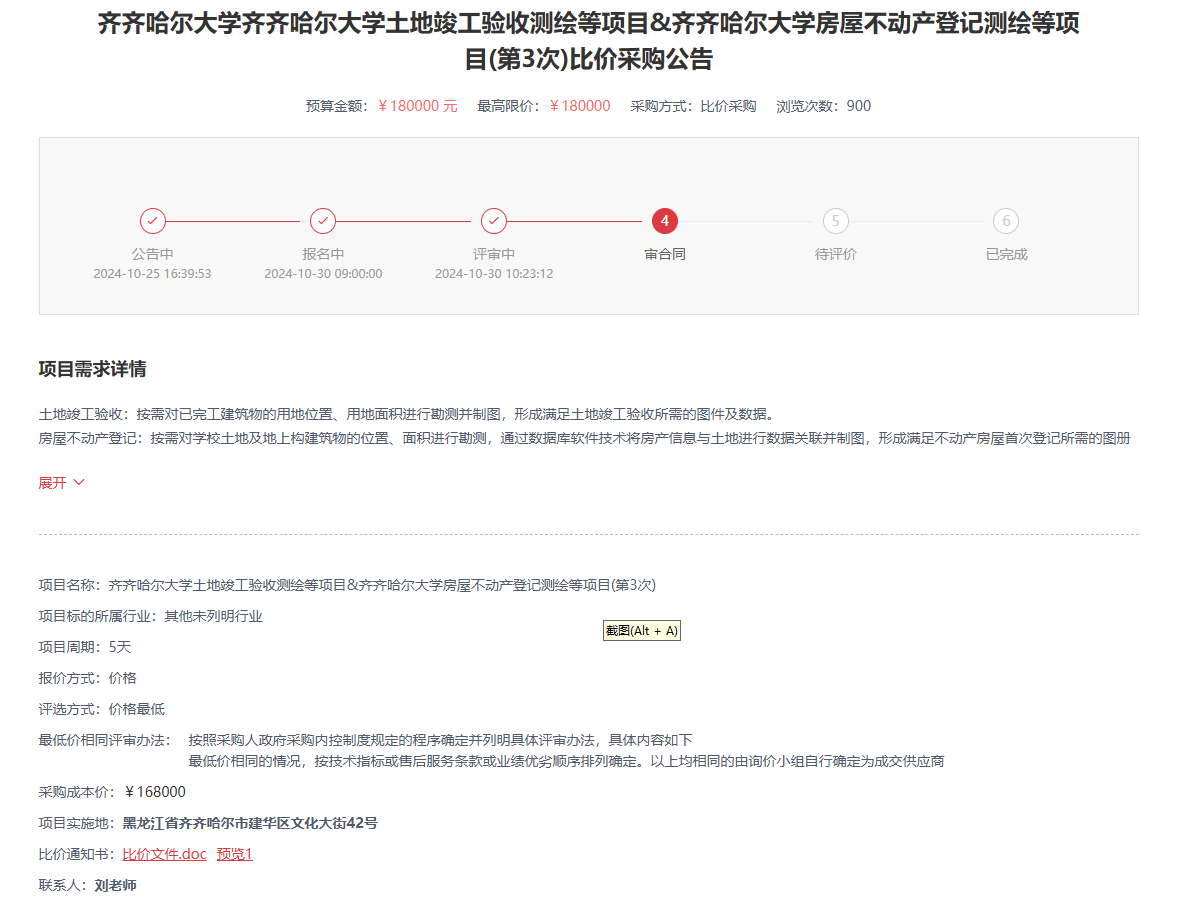Click the checkmark icon above 报名中

(x=323, y=221)
